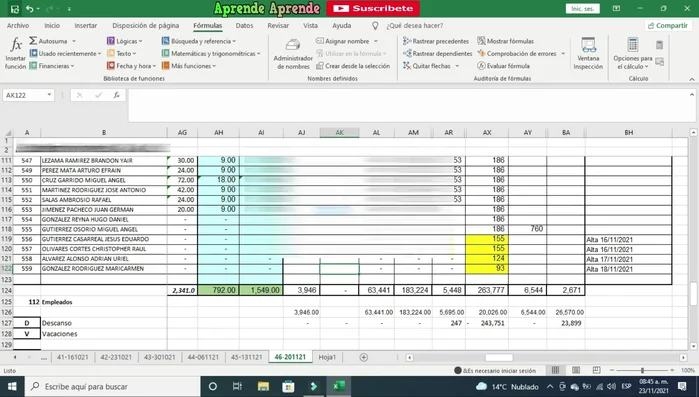The image size is (699, 397).
Task: Collapse the ribbon with the chevron
Action: click(692, 79)
